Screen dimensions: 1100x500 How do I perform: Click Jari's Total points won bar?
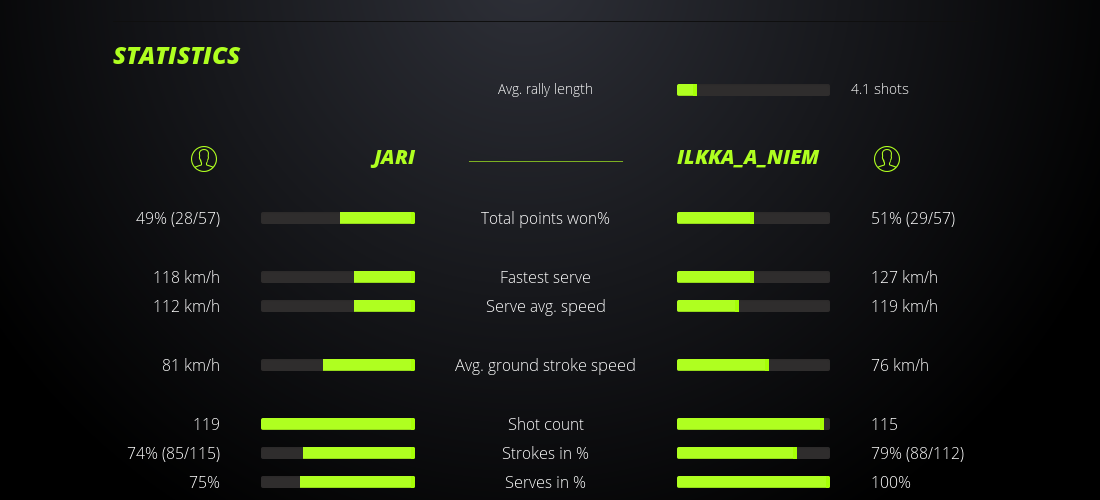338,218
